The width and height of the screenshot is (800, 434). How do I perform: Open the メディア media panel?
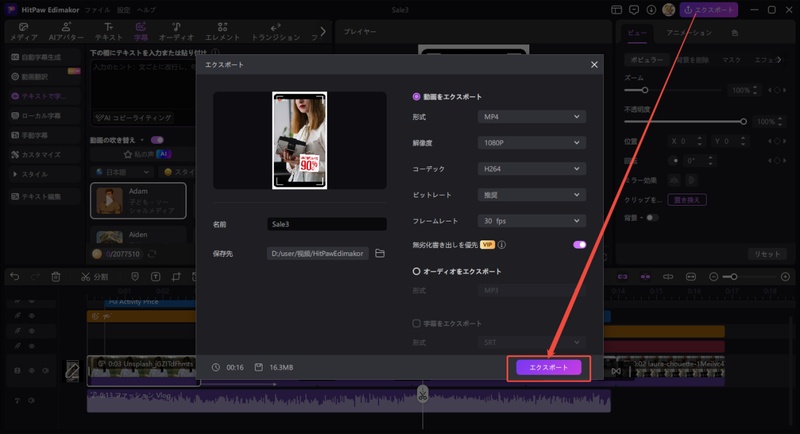[24, 32]
